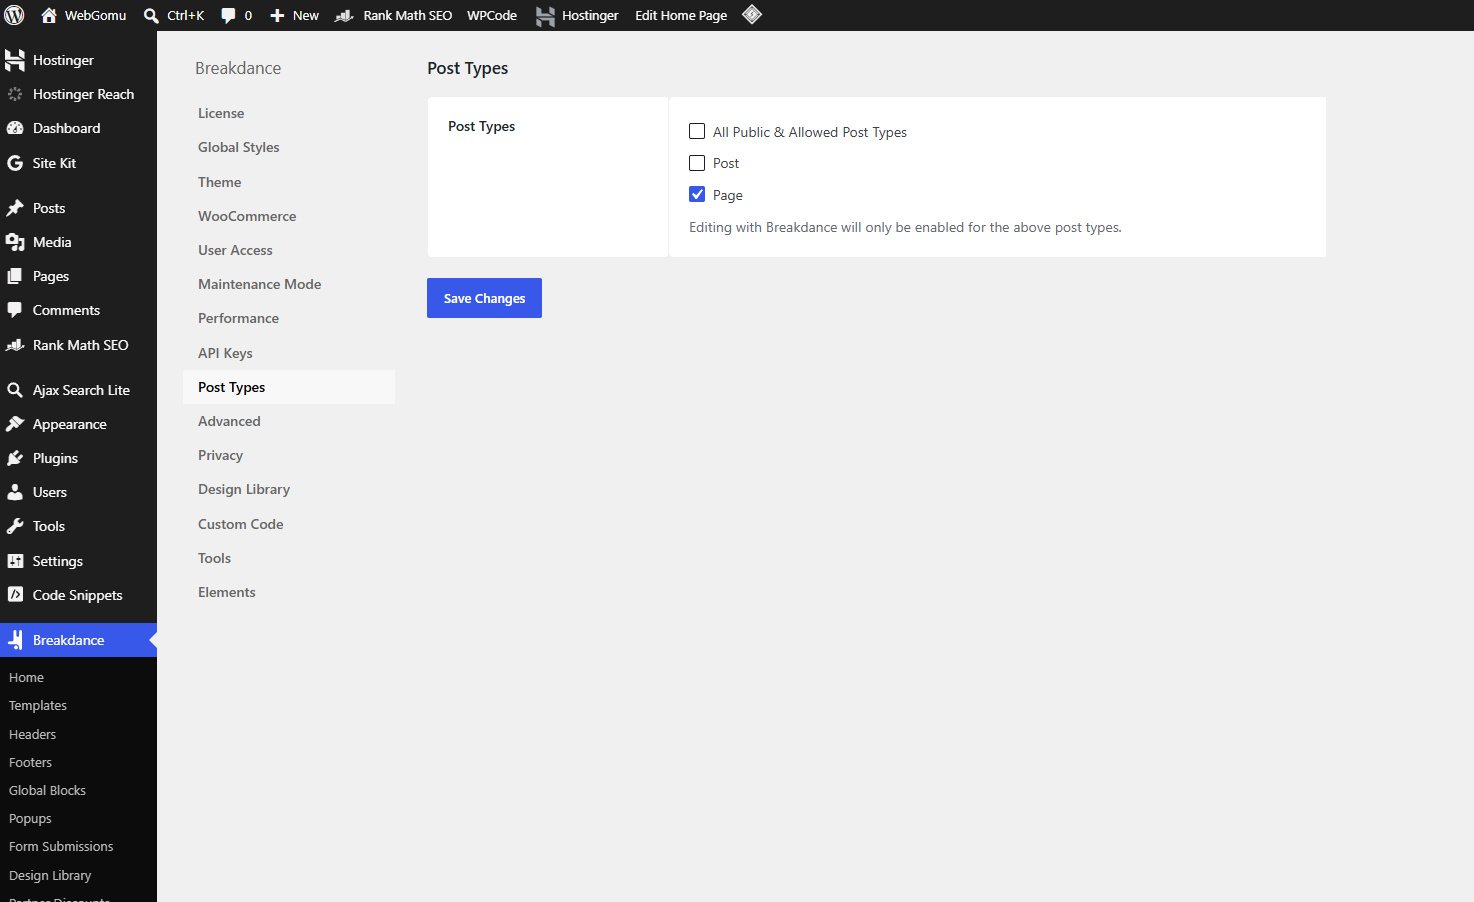1474x902 pixels.
Task: Click the Page checkbox label text
Action: tap(728, 195)
